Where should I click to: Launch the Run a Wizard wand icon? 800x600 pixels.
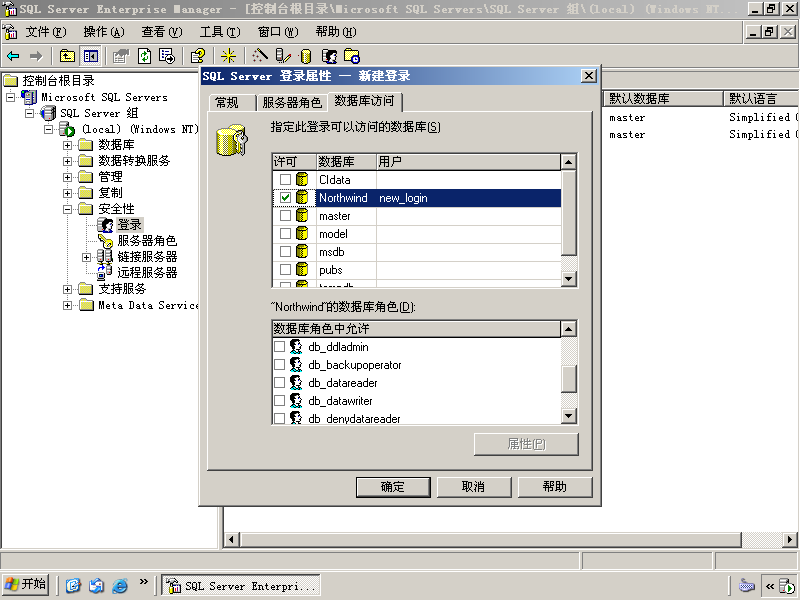click(x=260, y=56)
